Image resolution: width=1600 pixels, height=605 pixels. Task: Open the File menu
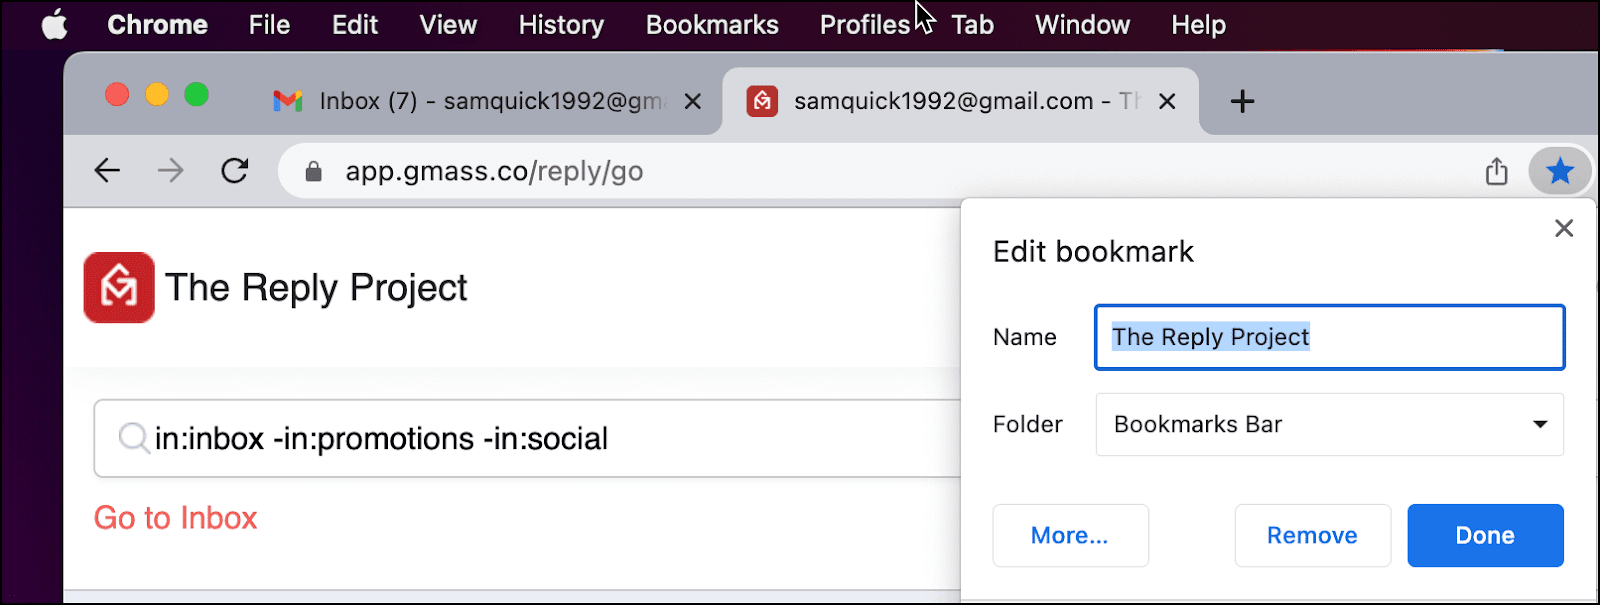269,25
